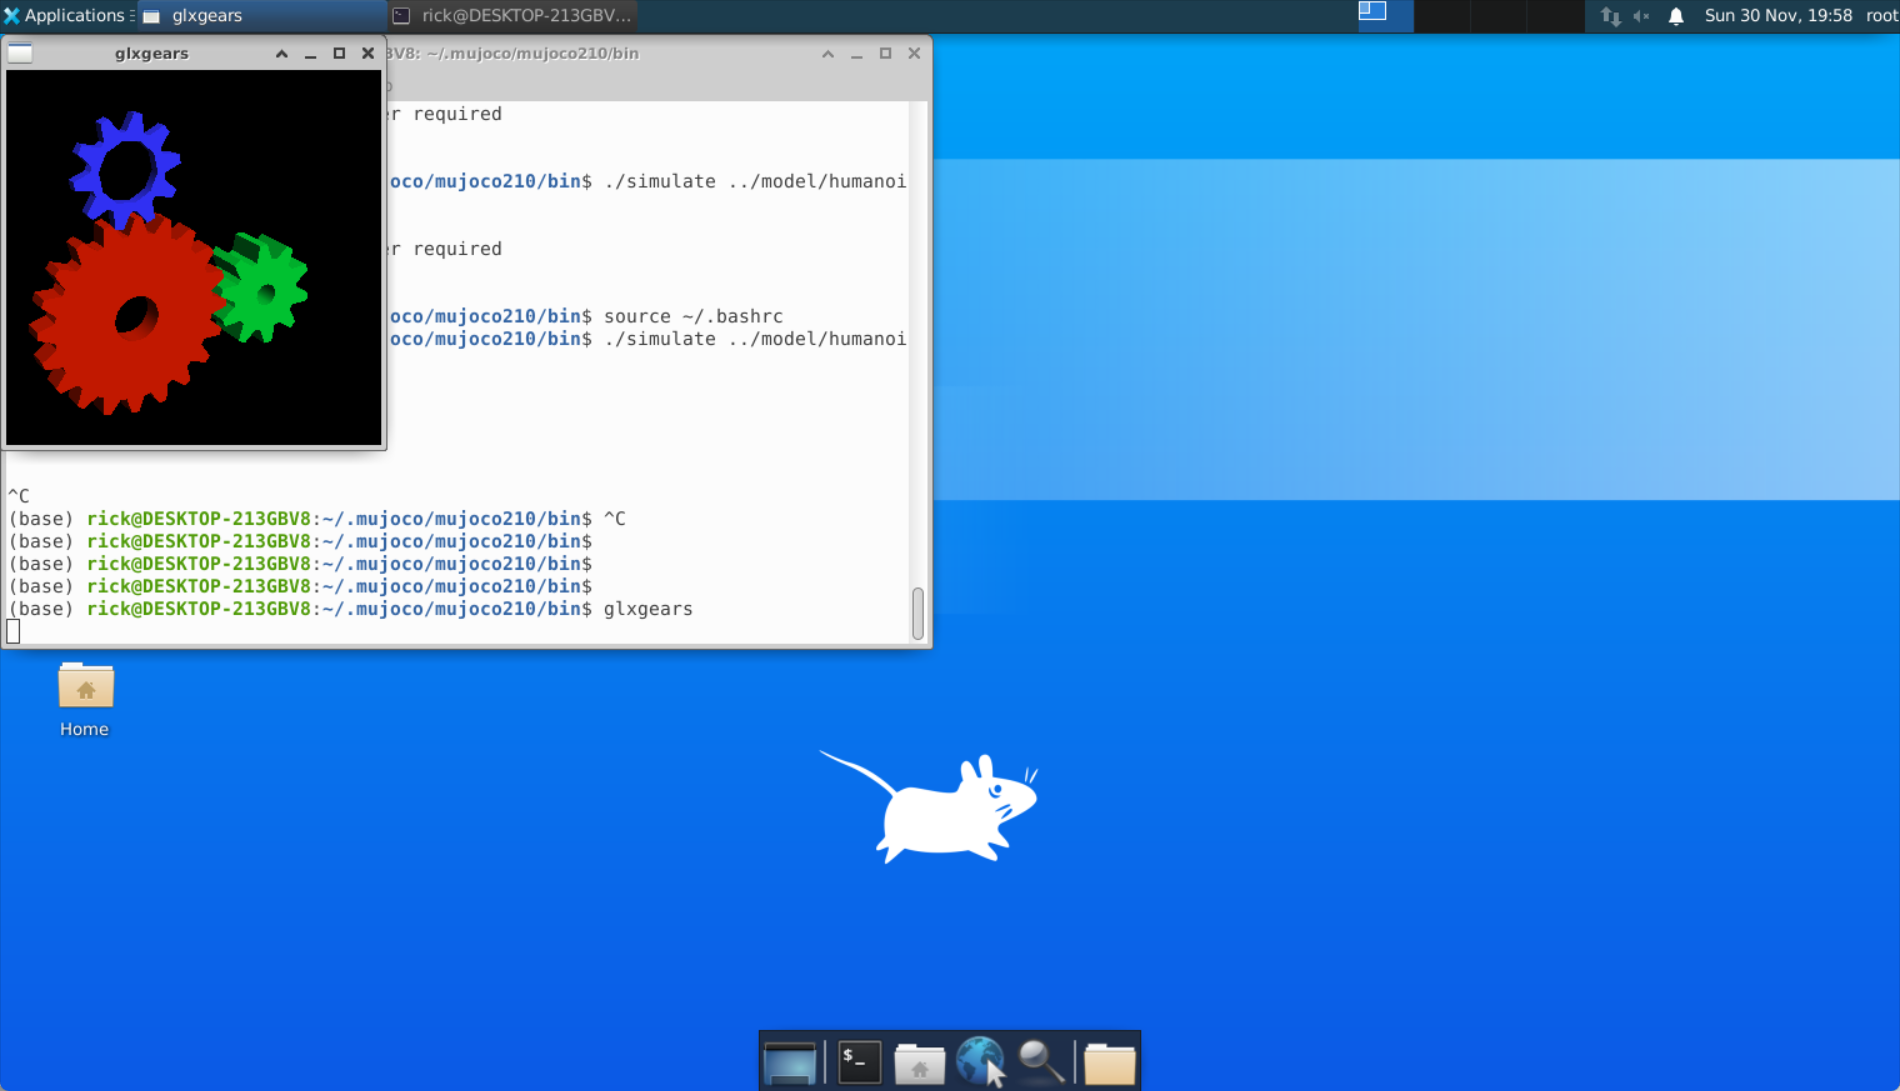Click the date and time clock
Screen dimensions: 1900x1091
tap(1778, 16)
